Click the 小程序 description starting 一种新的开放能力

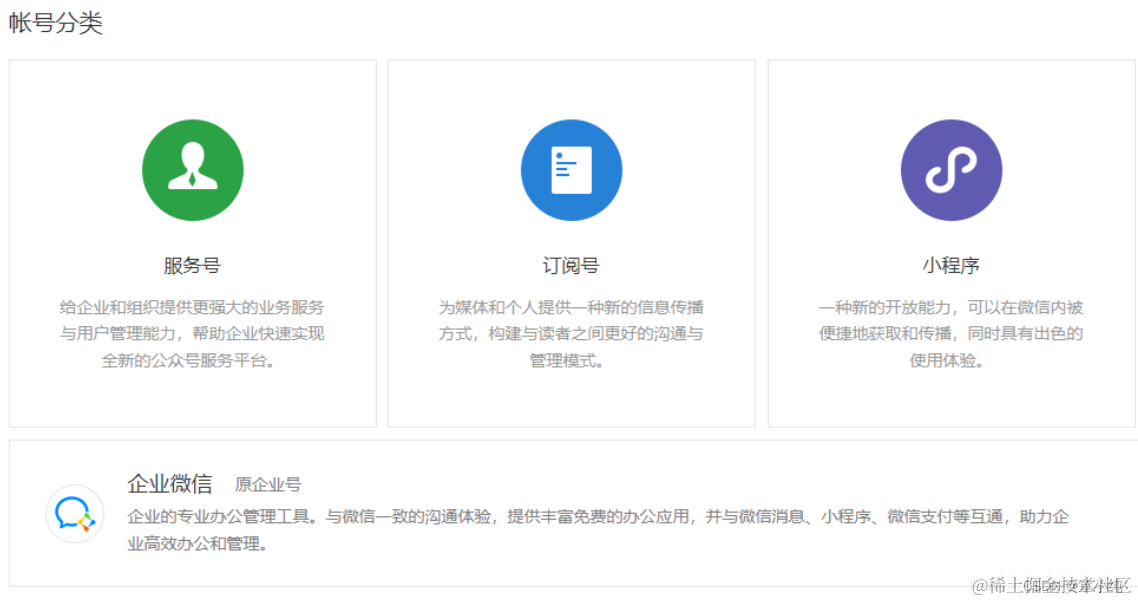pyautogui.click(x=951, y=333)
